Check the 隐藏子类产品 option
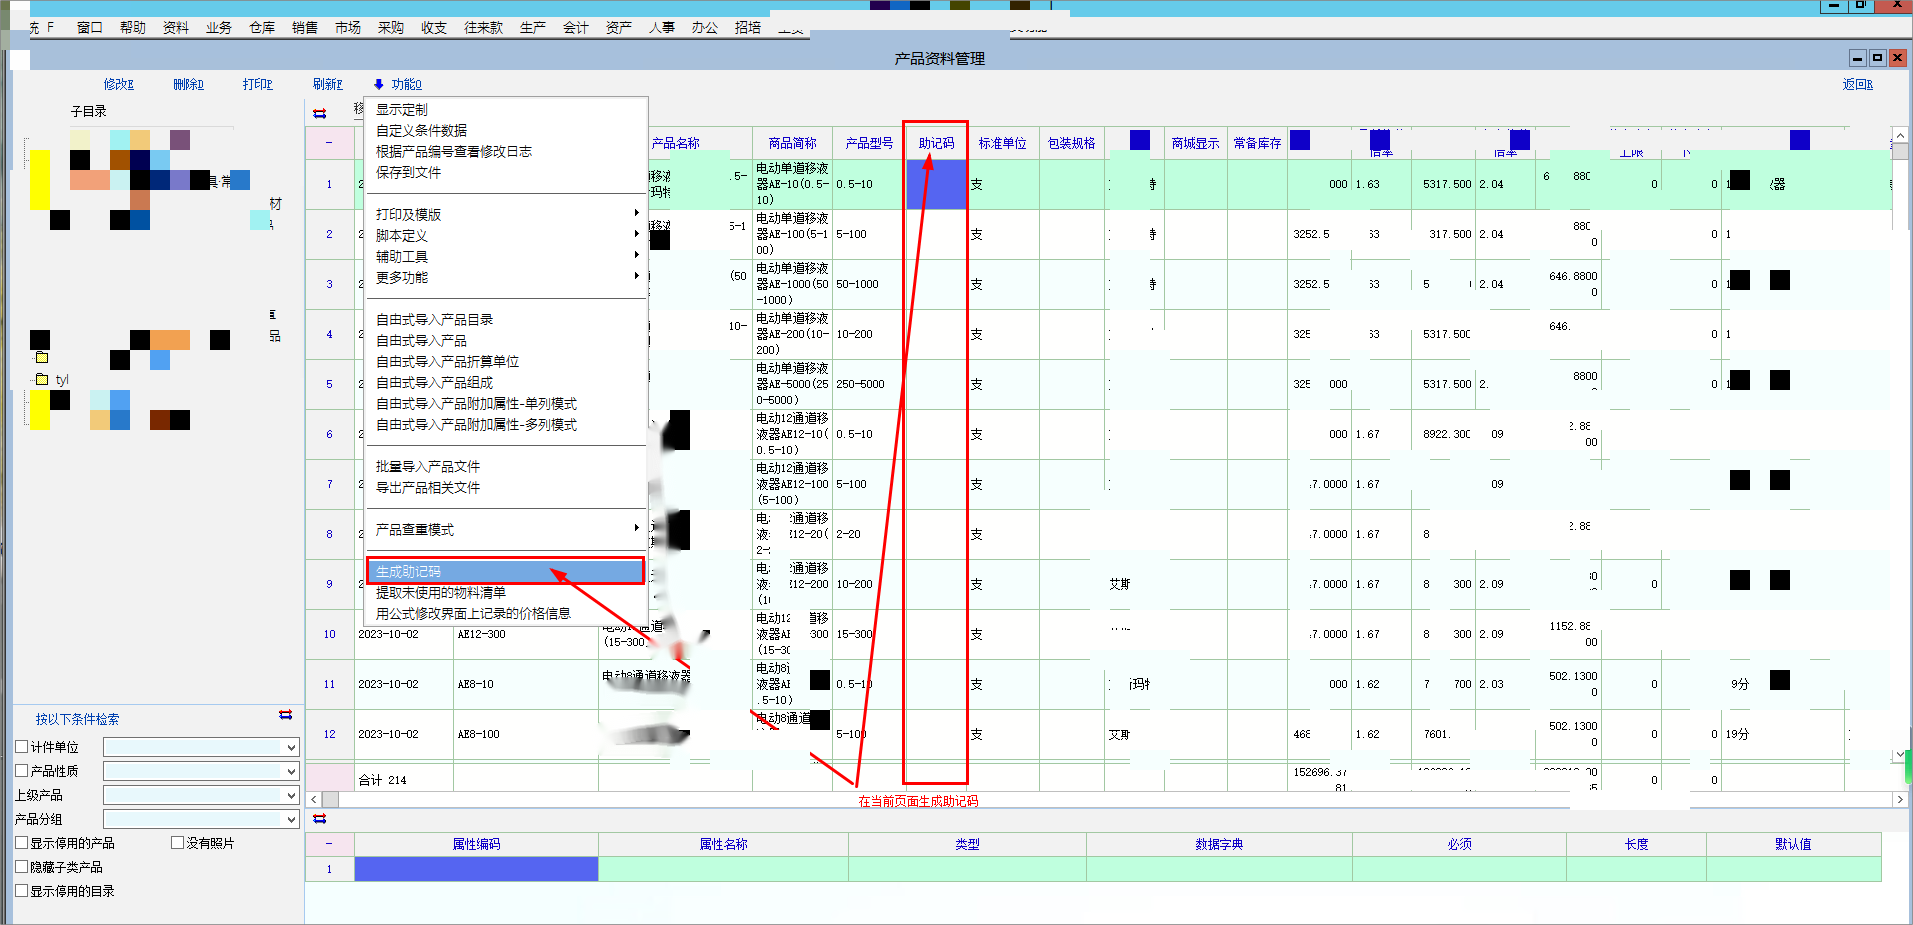The height and width of the screenshot is (925, 1913). coord(22,867)
